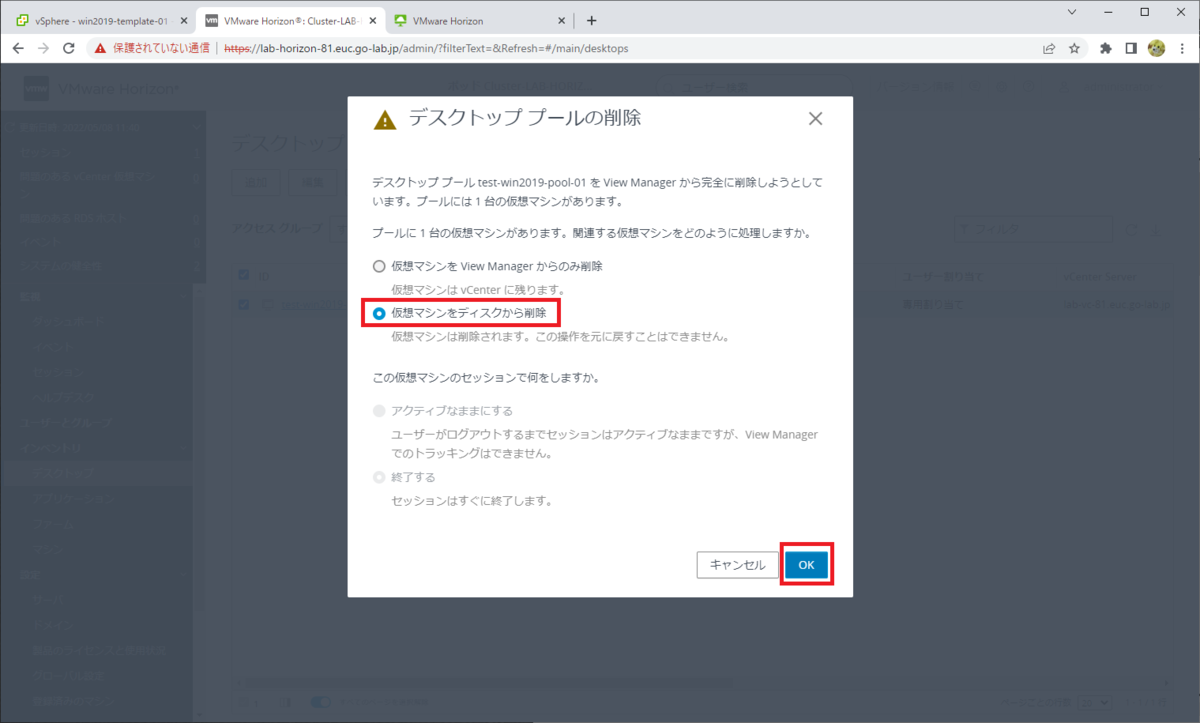
Task: Go back in browser history
Action: pos(19,48)
